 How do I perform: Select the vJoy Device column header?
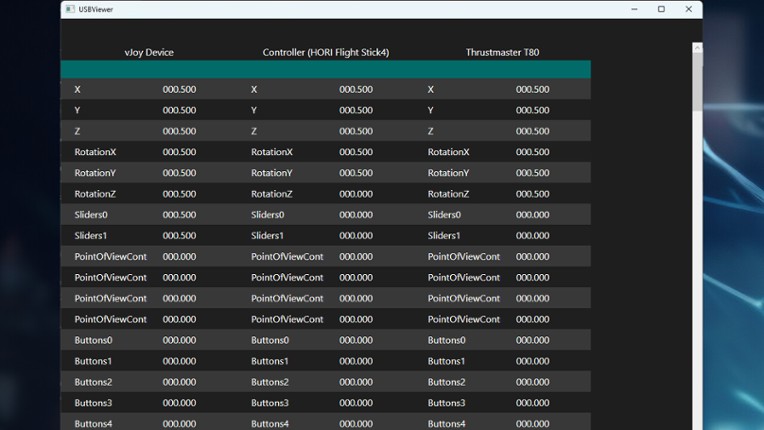149,52
